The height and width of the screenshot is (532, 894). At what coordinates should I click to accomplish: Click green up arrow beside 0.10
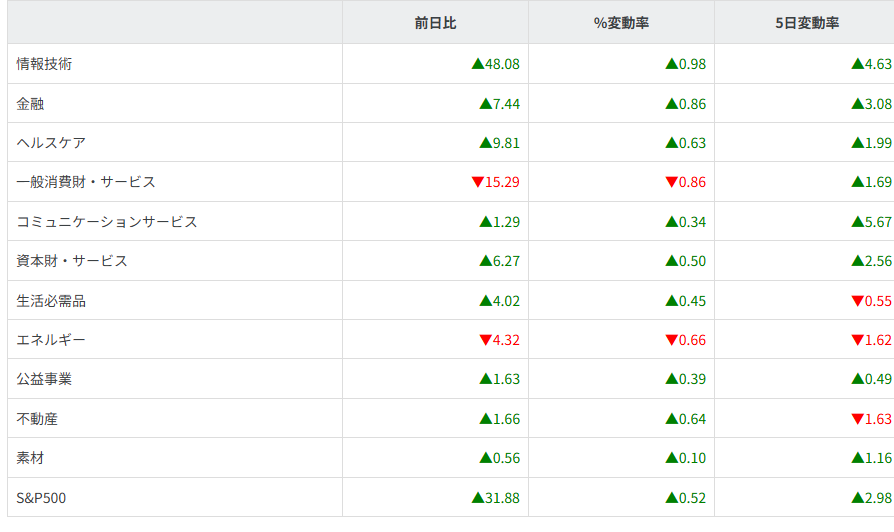tap(671, 458)
